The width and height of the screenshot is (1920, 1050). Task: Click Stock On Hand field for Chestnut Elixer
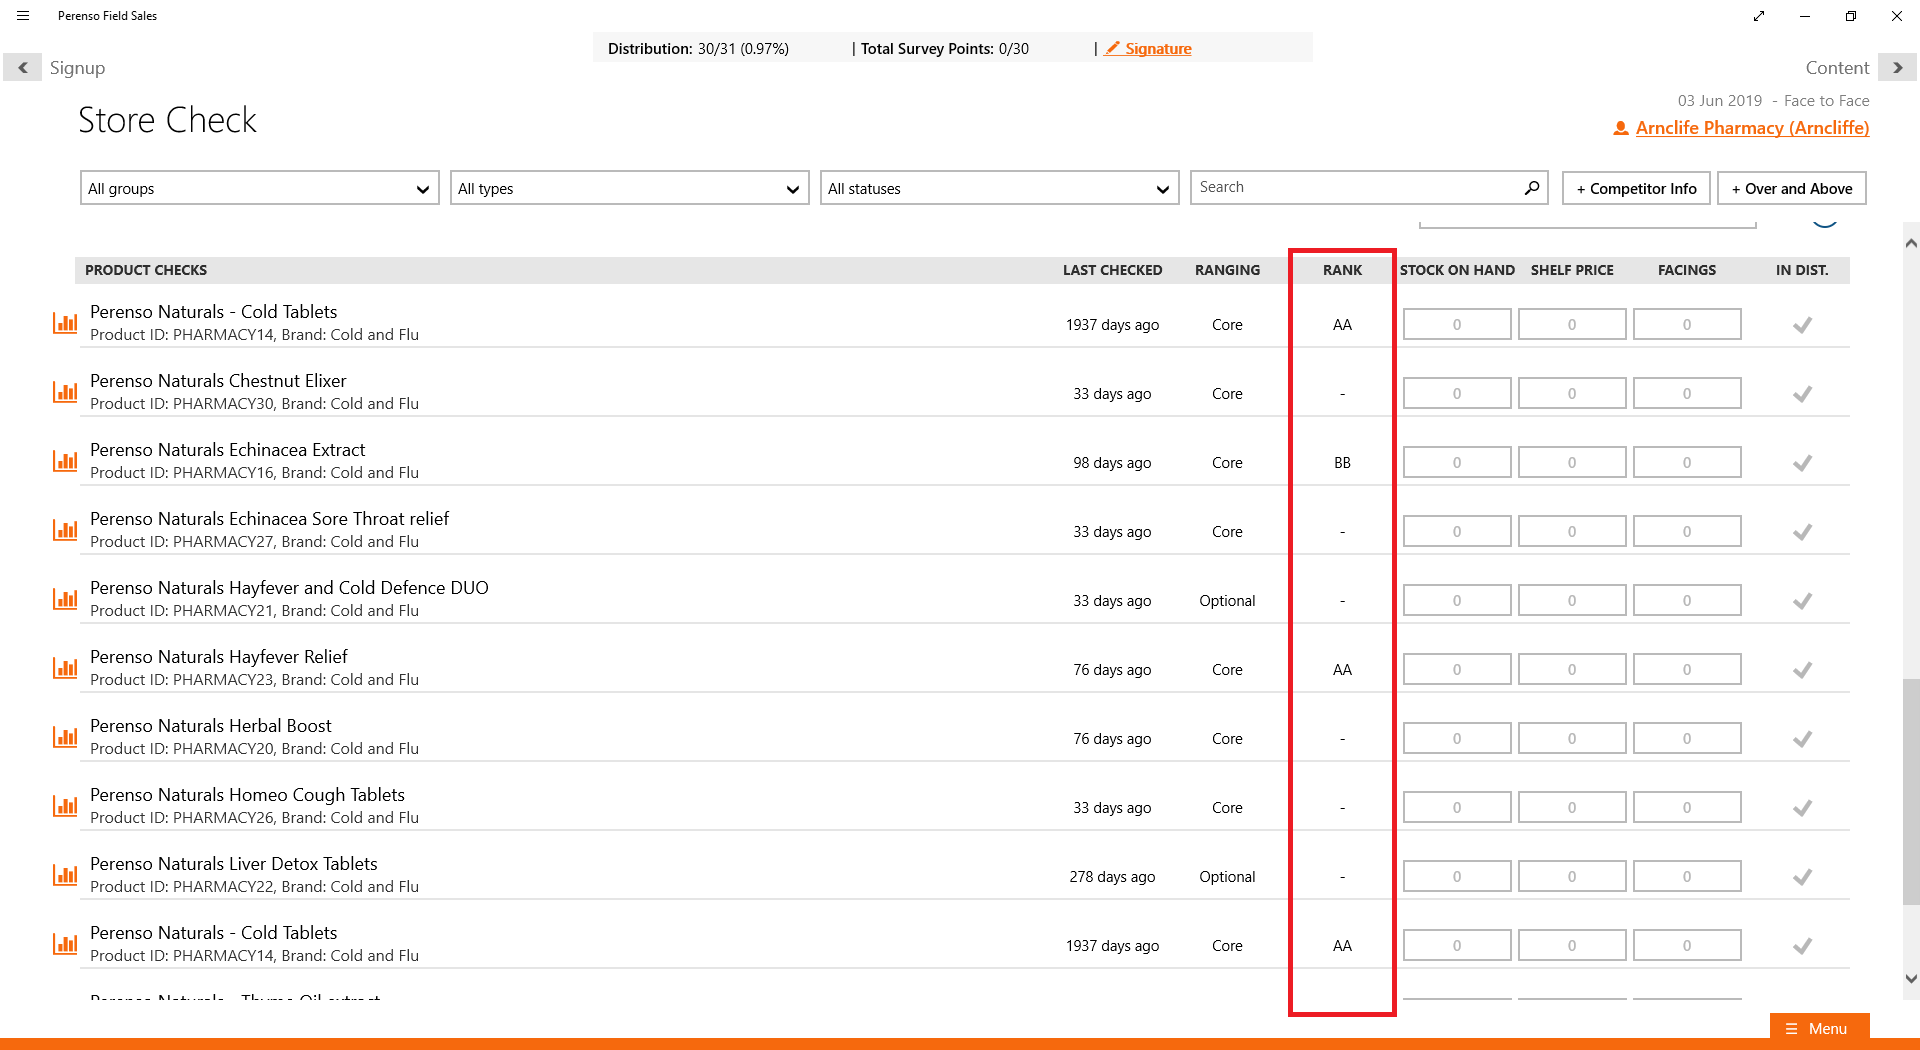click(1457, 393)
